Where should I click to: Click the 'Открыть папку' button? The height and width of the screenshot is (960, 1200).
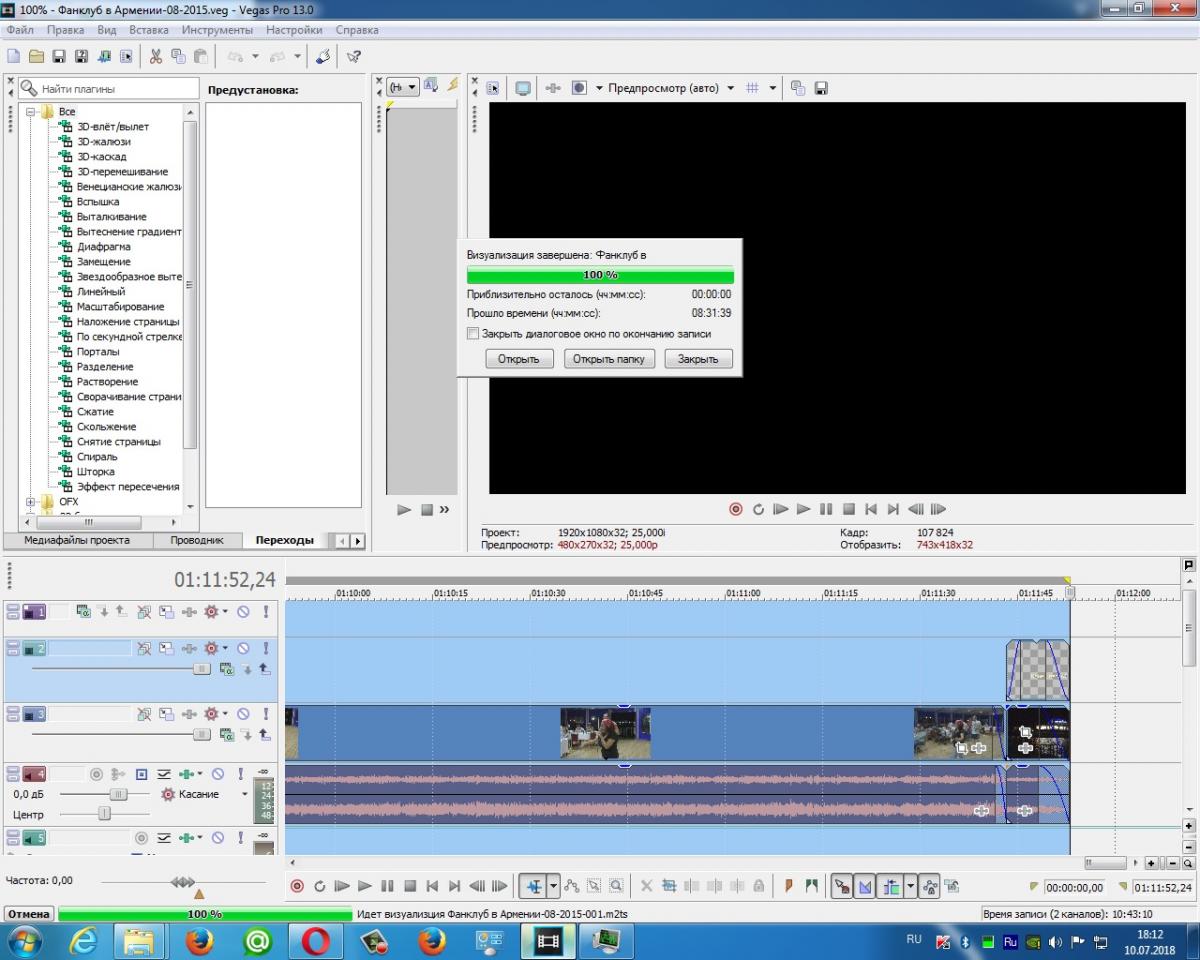point(608,359)
